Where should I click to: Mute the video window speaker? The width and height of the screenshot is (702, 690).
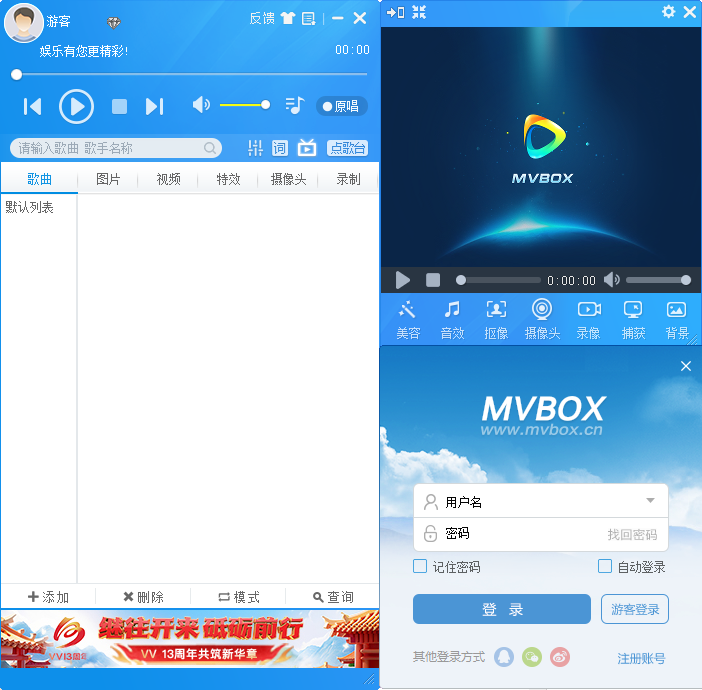[612, 280]
